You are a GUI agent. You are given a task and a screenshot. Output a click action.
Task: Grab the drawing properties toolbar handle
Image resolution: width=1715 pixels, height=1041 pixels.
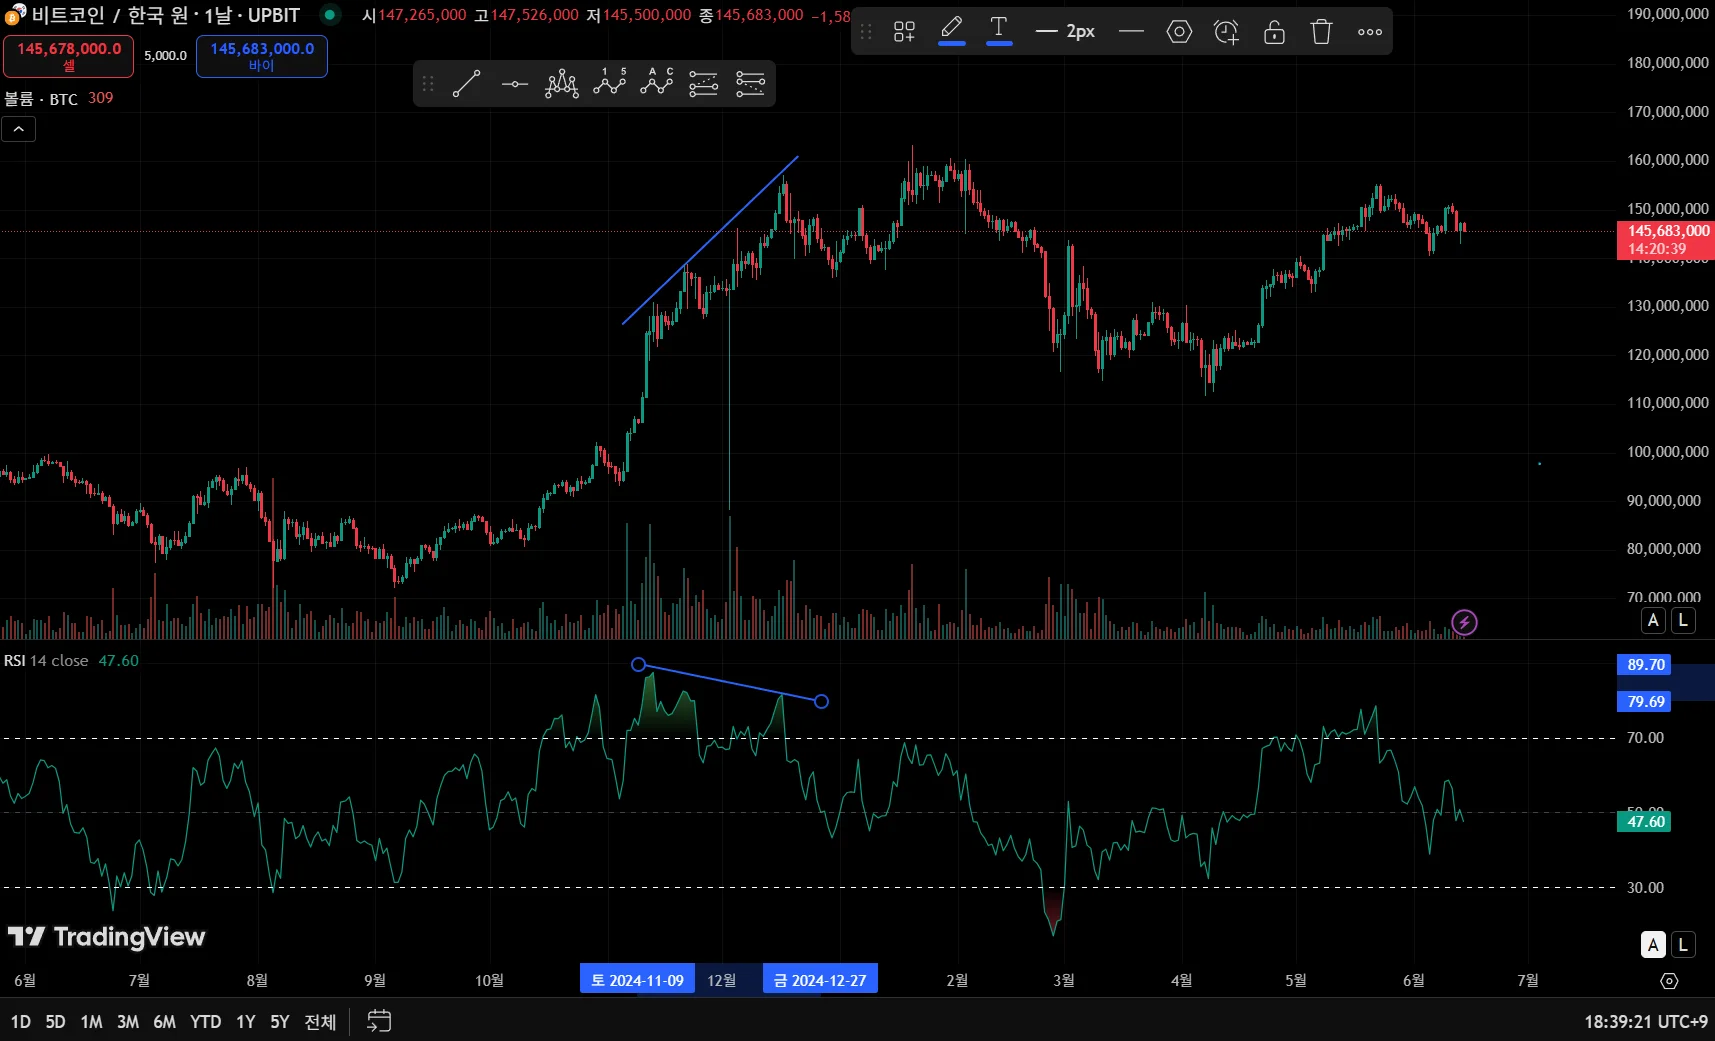[866, 32]
